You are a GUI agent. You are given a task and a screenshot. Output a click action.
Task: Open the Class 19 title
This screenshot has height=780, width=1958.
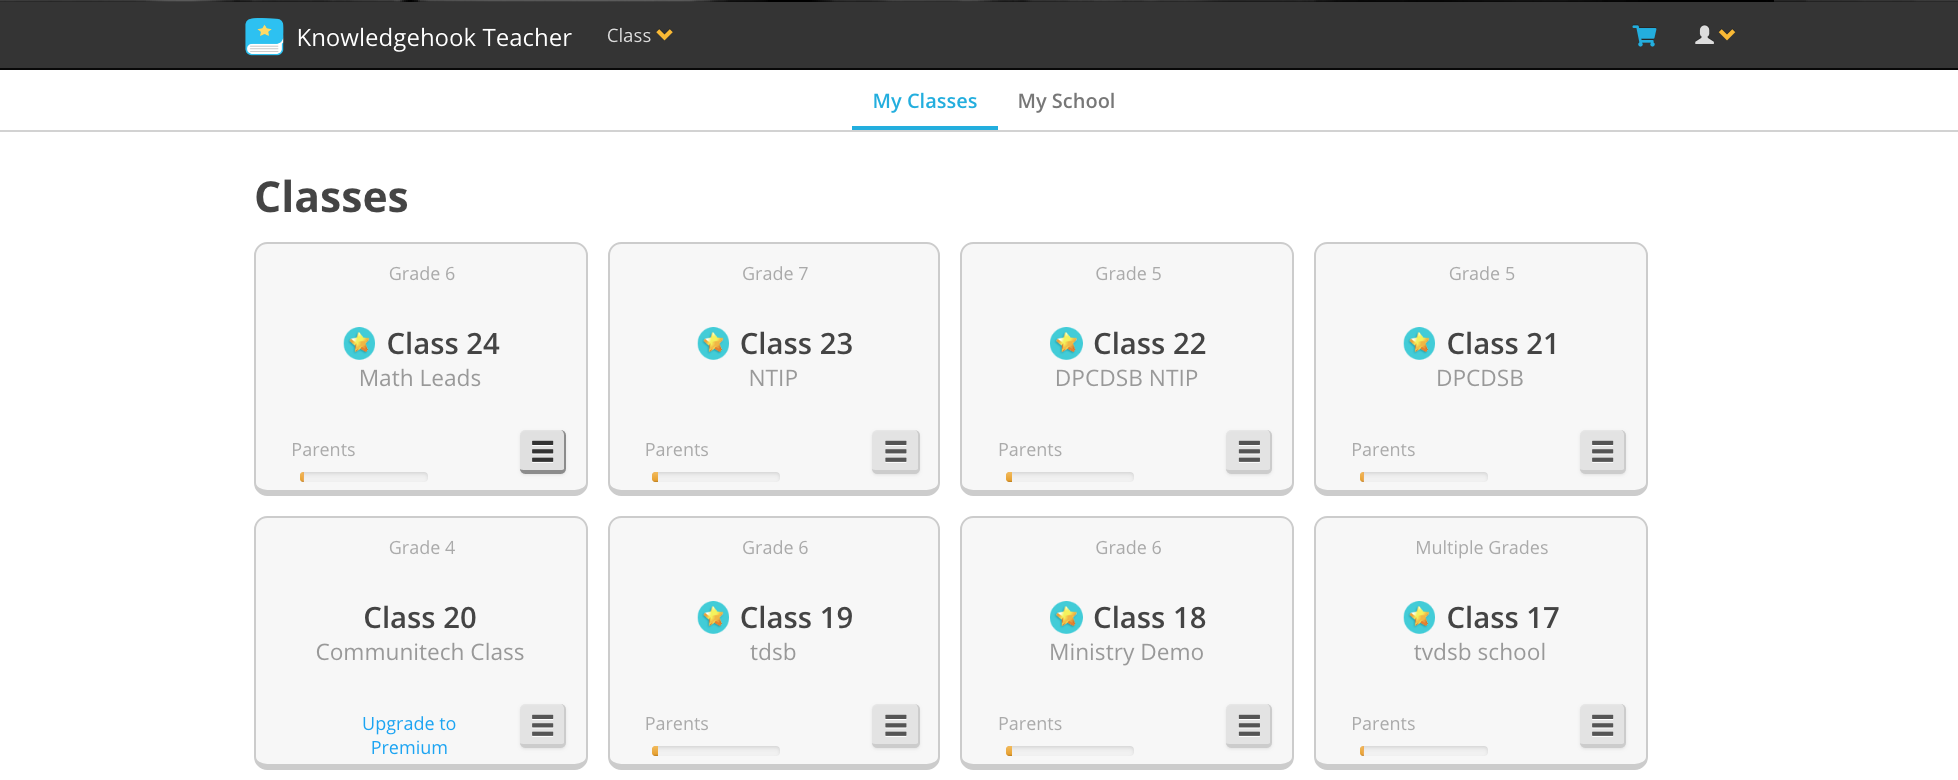coord(796,617)
